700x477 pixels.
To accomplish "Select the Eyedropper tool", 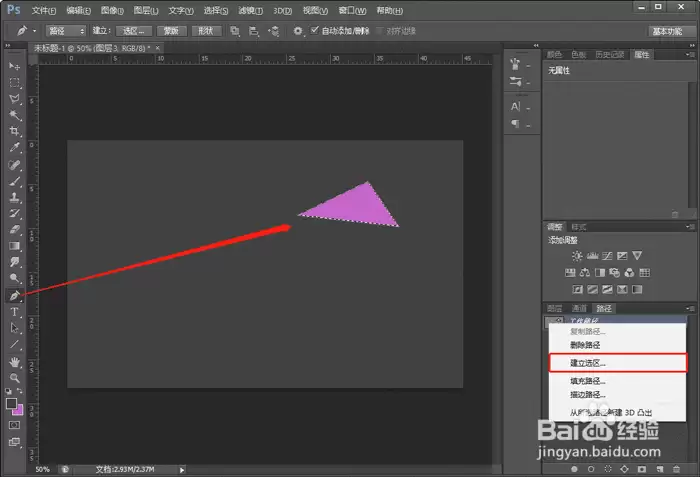I will (x=14, y=147).
